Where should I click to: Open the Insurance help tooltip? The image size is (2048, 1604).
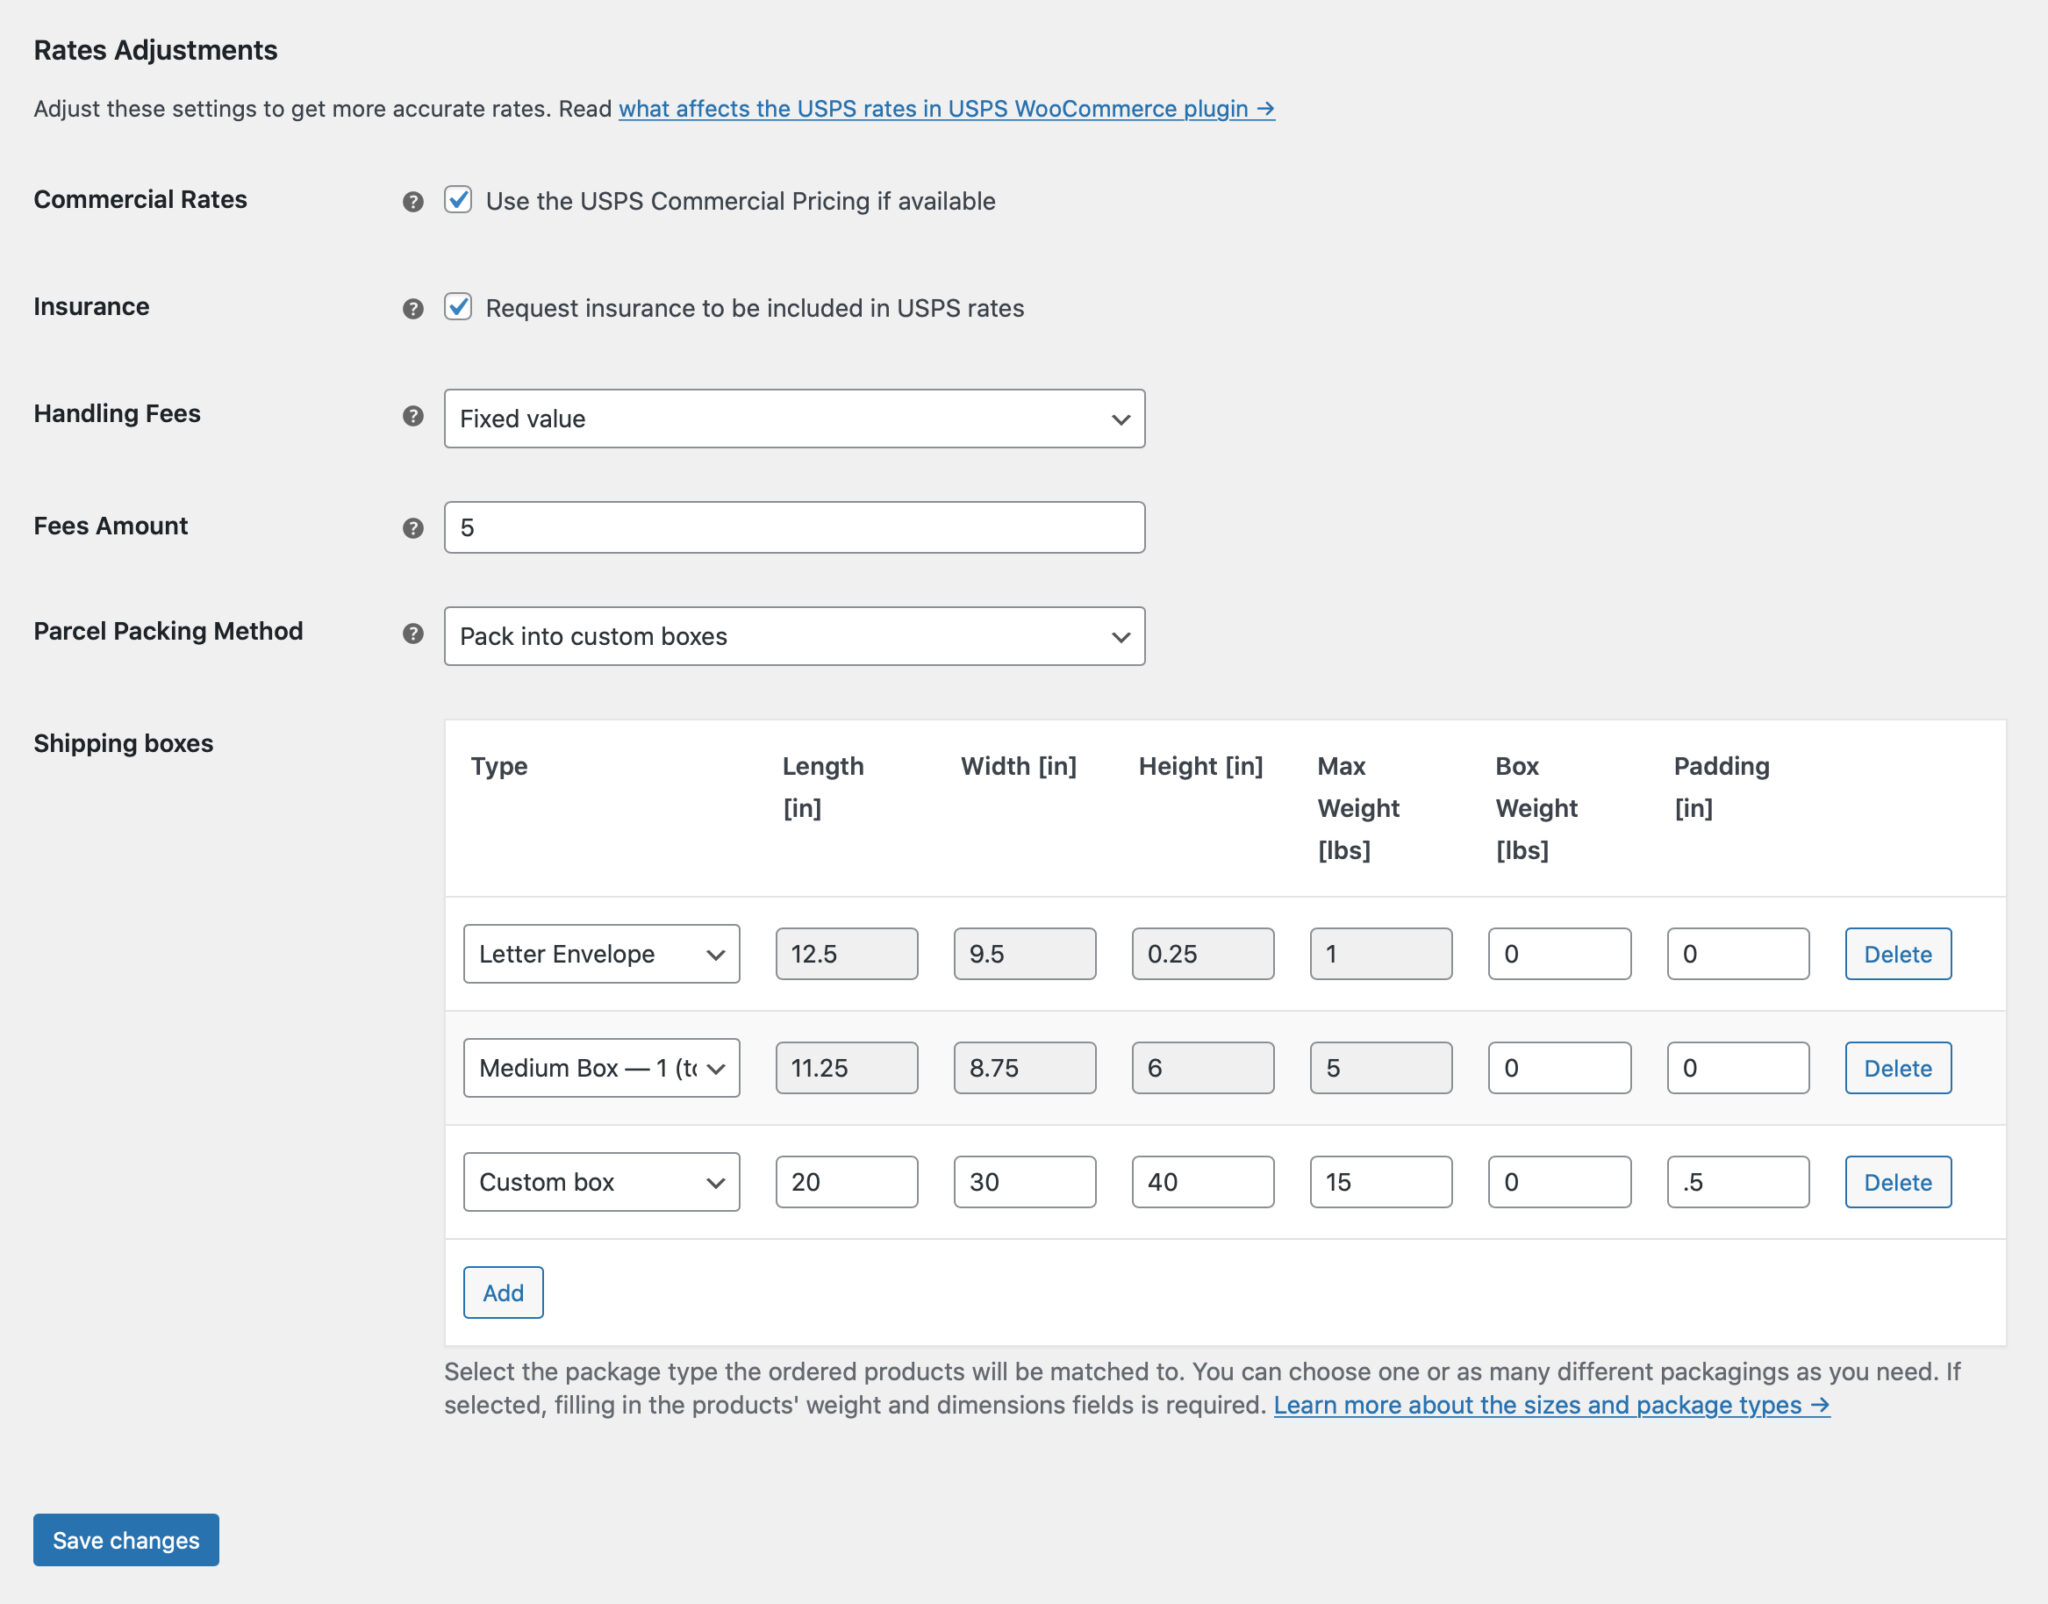click(411, 308)
